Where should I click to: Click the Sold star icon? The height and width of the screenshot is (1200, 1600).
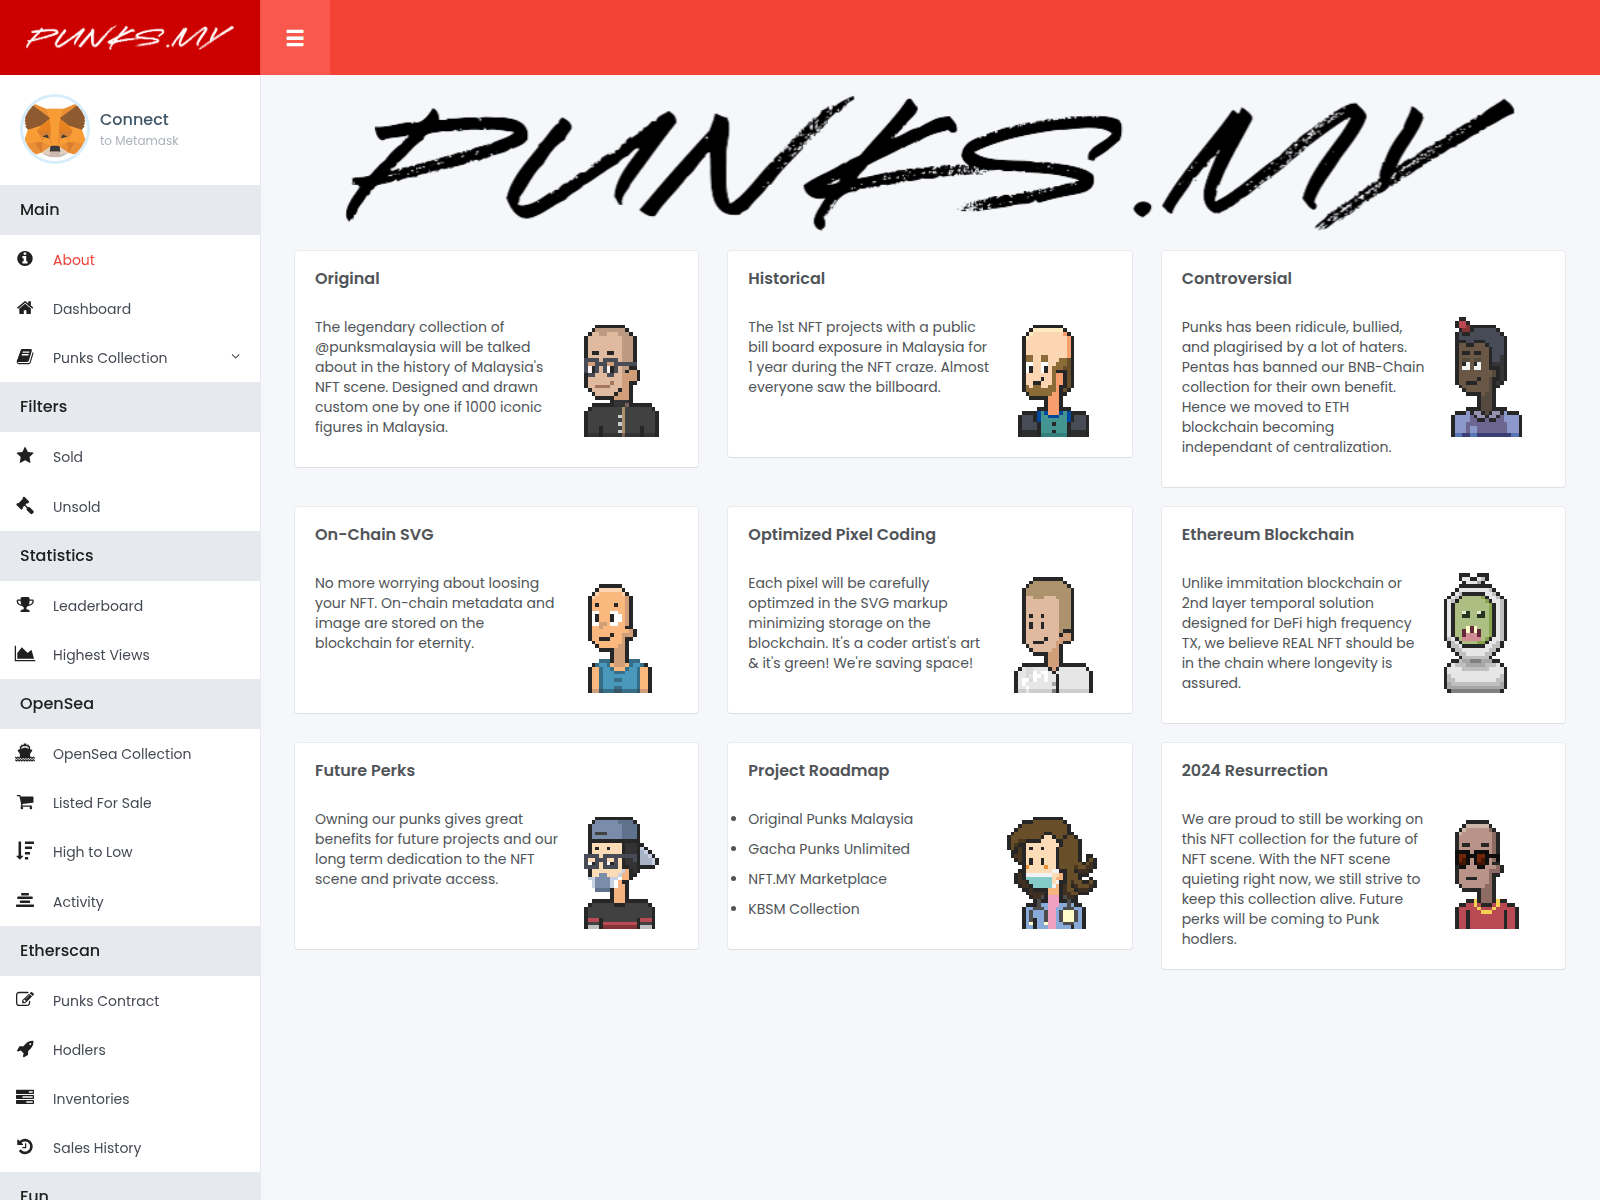25,456
